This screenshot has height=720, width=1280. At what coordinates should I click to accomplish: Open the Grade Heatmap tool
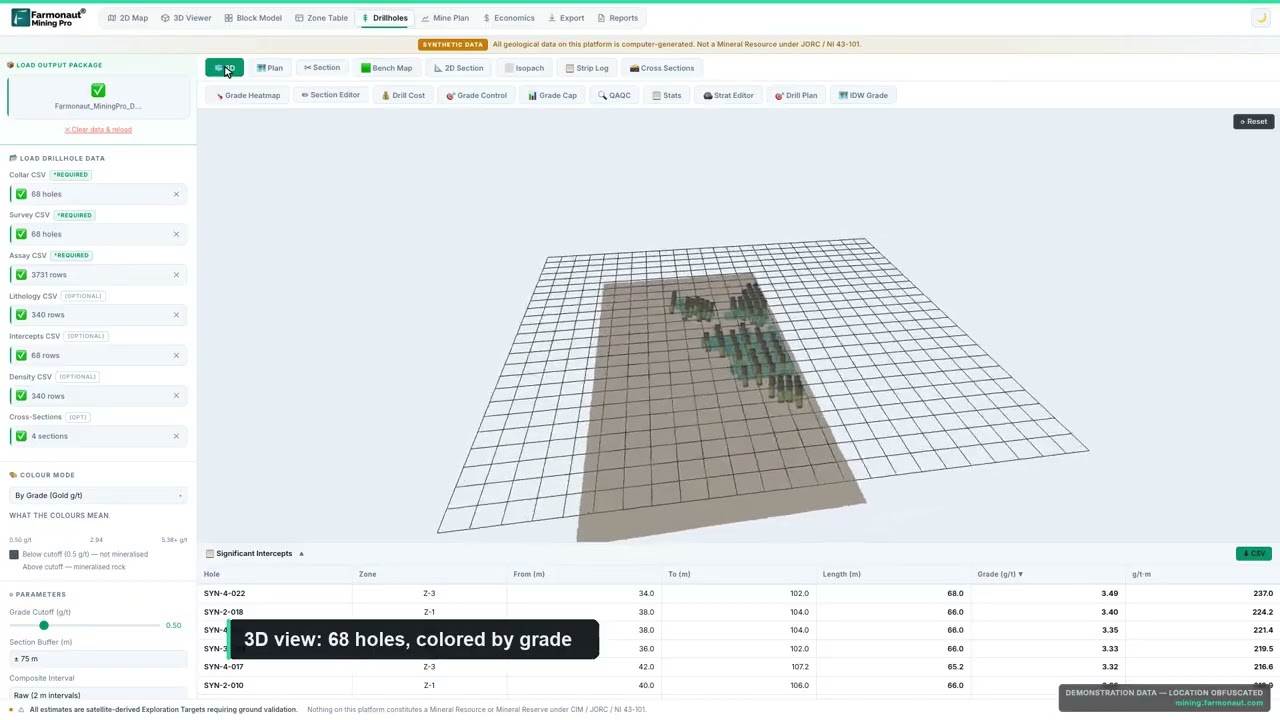click(247, 95)
